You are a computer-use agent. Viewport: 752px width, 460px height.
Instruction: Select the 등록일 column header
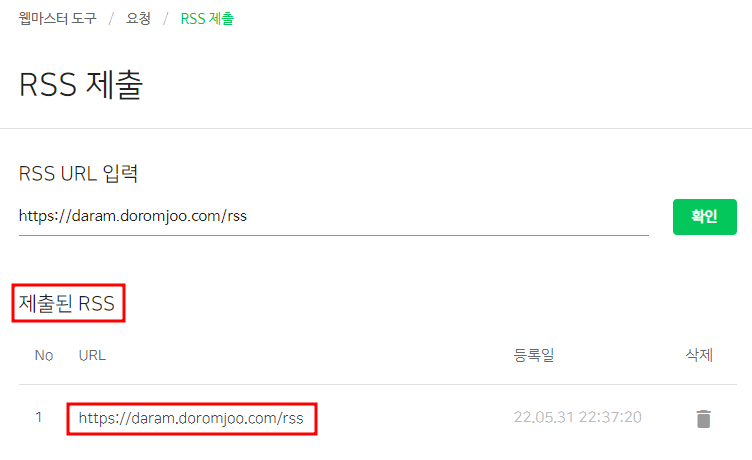click(x=534, y=355)
